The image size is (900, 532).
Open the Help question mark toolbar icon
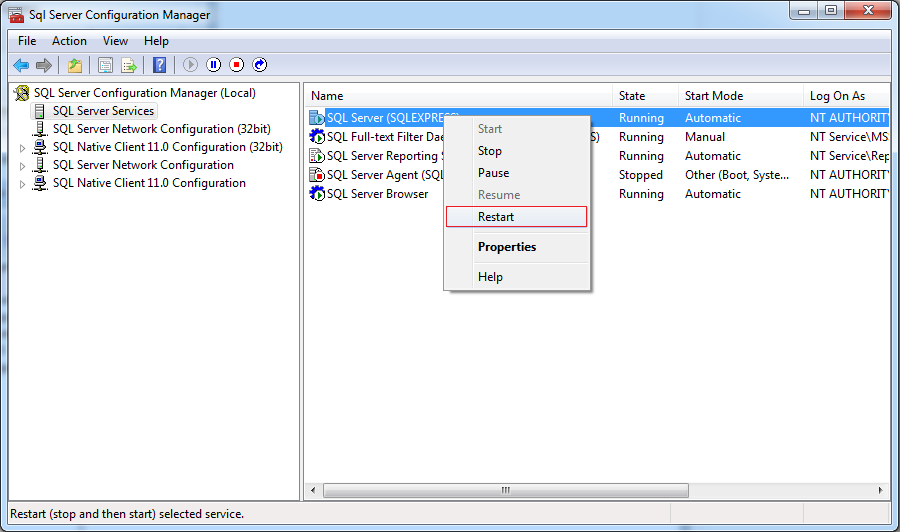[x=160, y=65]
